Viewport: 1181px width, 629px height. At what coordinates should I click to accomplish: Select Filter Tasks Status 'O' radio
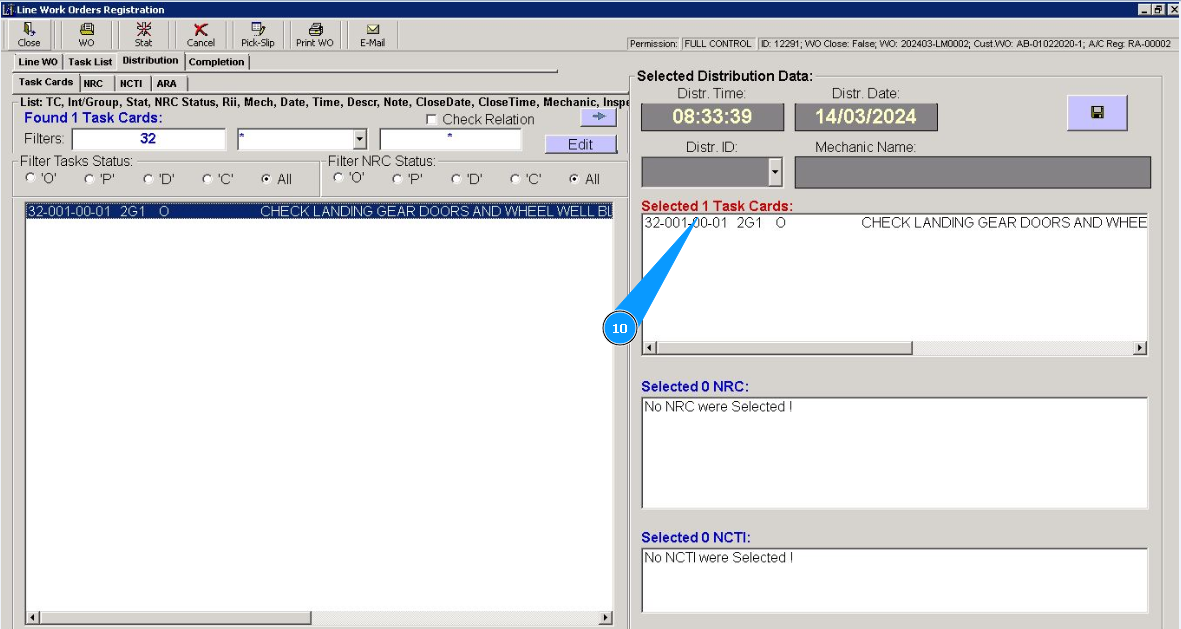coord(30,179)
